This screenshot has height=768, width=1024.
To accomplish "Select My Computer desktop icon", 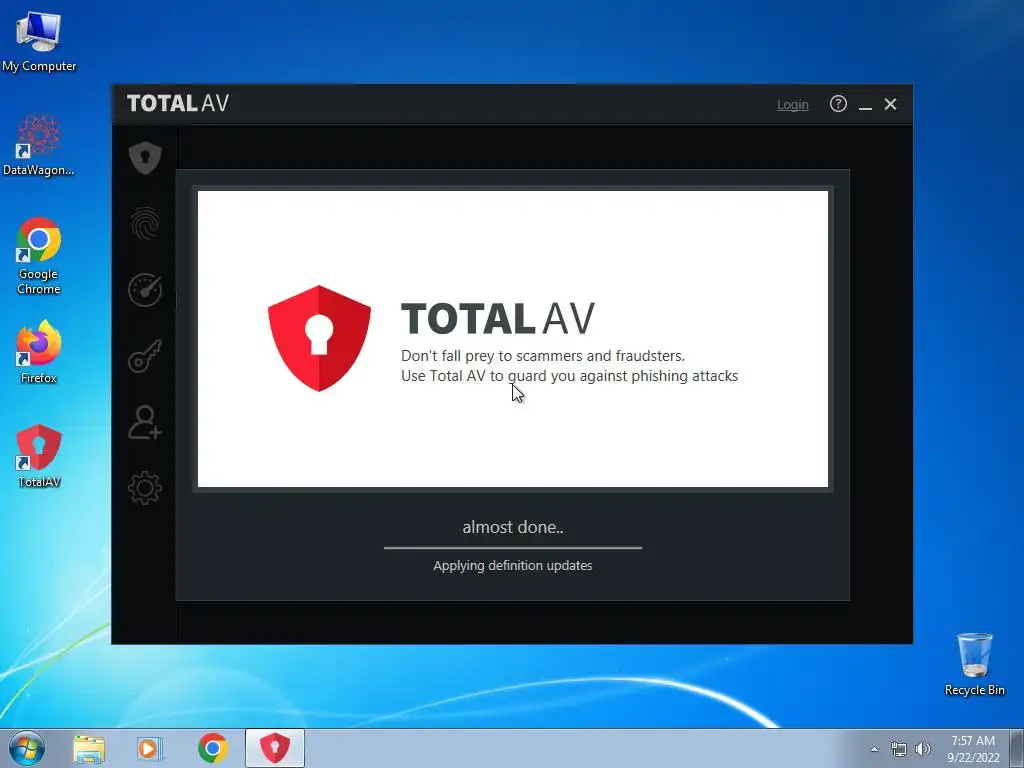I will (x=39, y=40).
